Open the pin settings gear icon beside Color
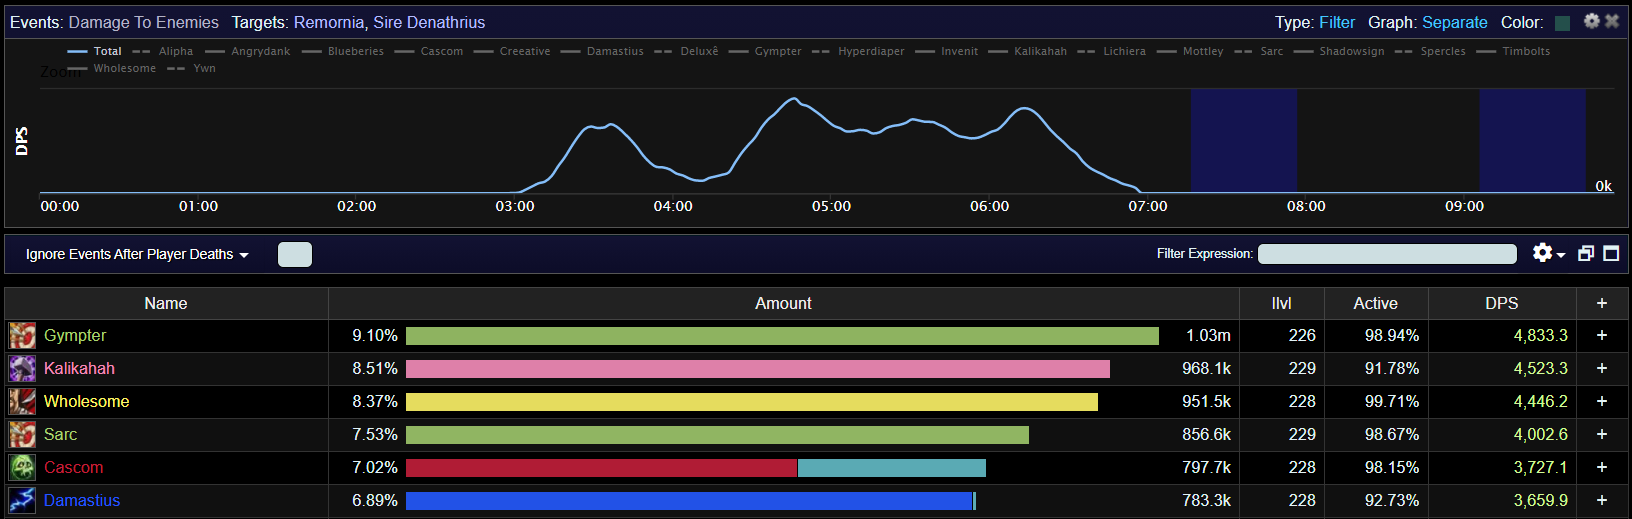The image size is (1632, 519). click(1592, 21)
